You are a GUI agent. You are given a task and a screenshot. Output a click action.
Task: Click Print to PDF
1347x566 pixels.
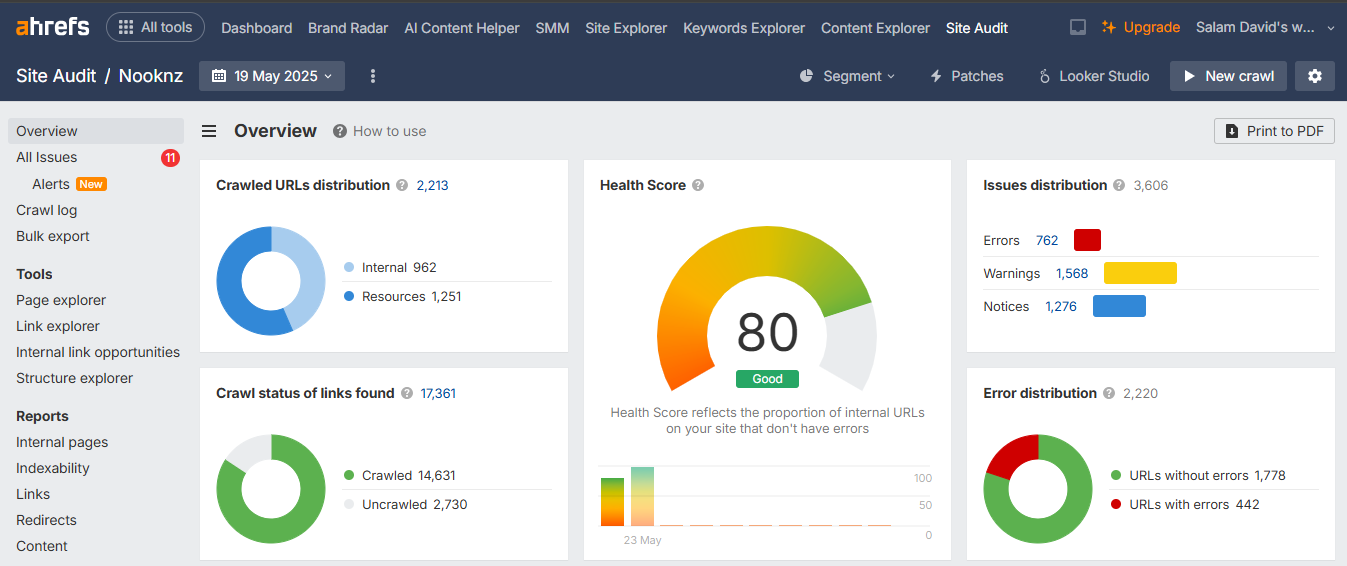[x=1274, y=131]
